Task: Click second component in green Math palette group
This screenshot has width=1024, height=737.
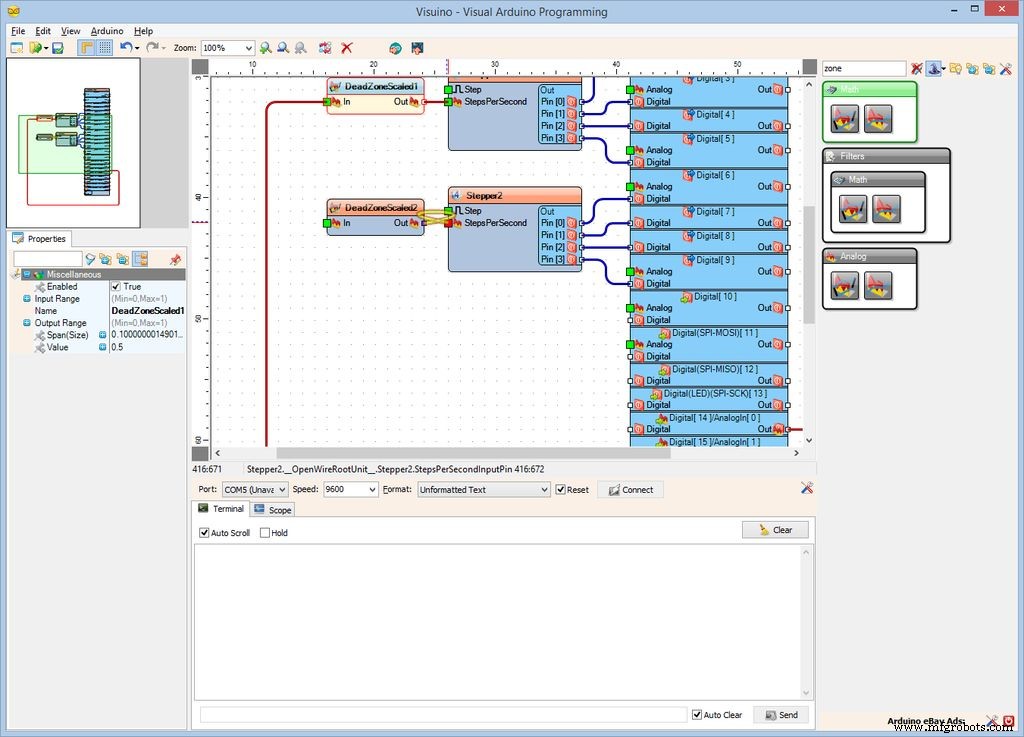Action: pos(877,119)
